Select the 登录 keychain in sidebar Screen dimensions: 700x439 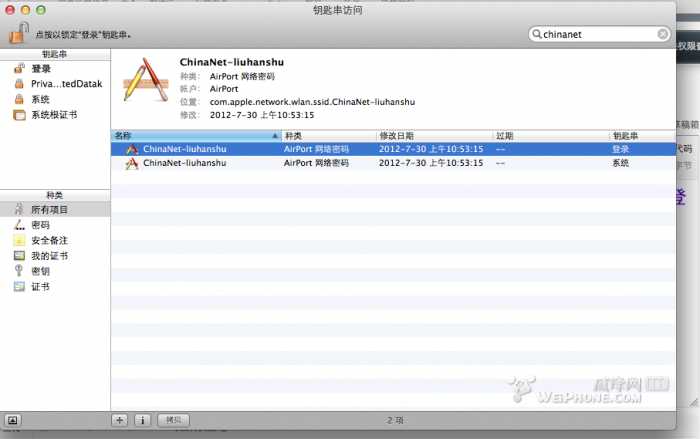tap(40, 69)
